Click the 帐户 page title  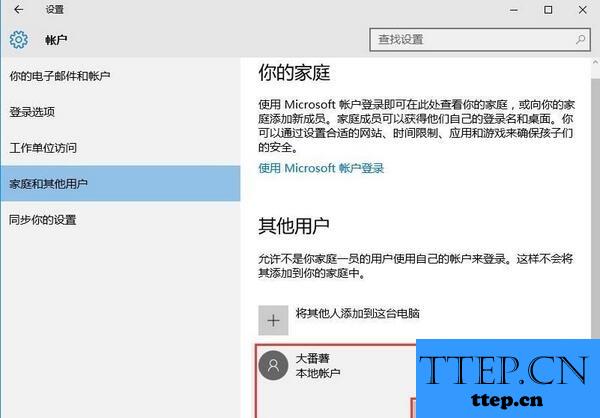coord(56,40)
